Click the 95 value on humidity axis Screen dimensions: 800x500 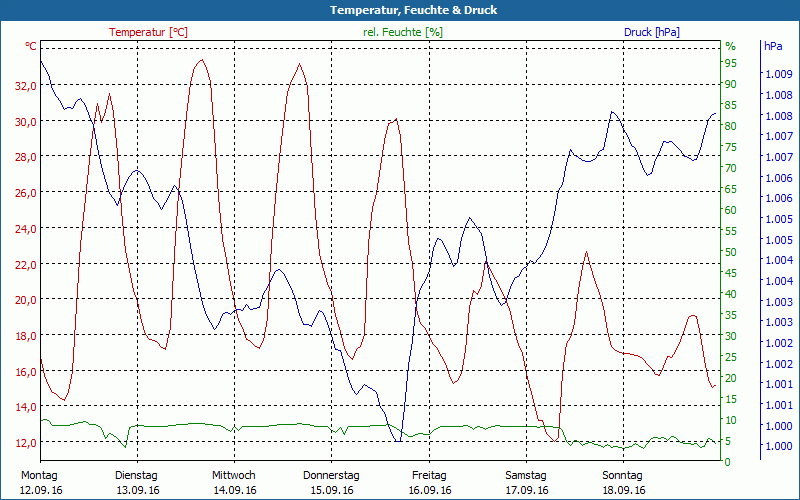point(730,63)
